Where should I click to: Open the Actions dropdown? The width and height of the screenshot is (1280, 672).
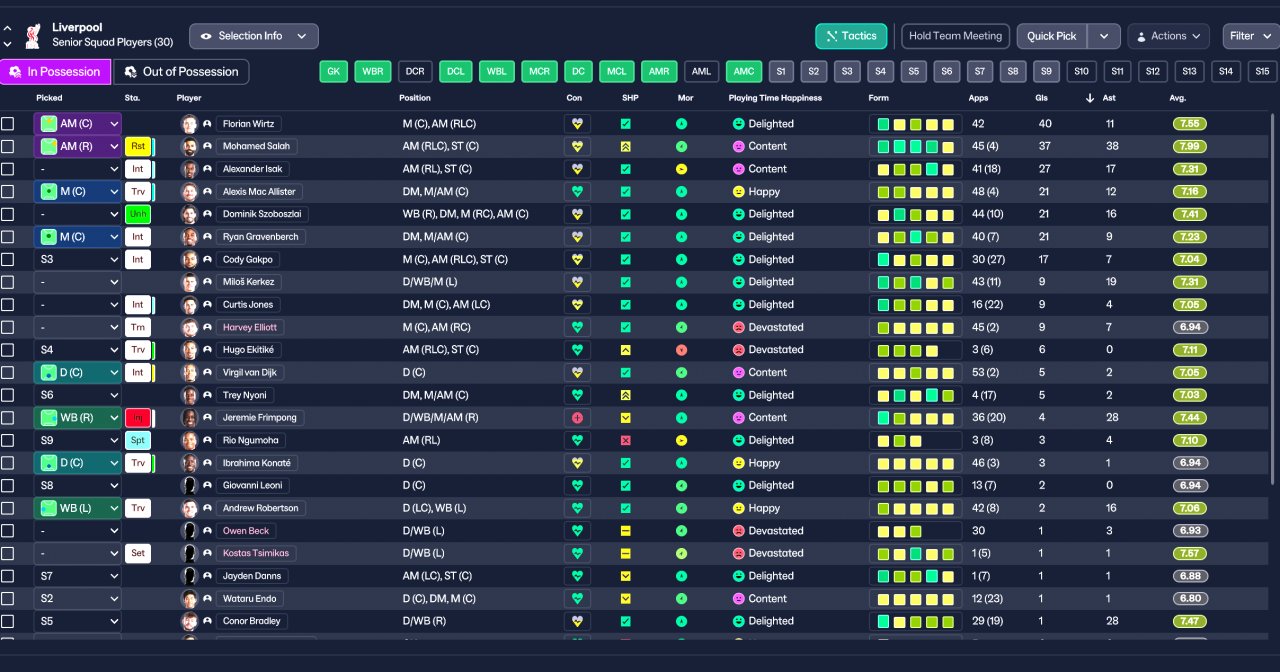[x=1168, y=36]
